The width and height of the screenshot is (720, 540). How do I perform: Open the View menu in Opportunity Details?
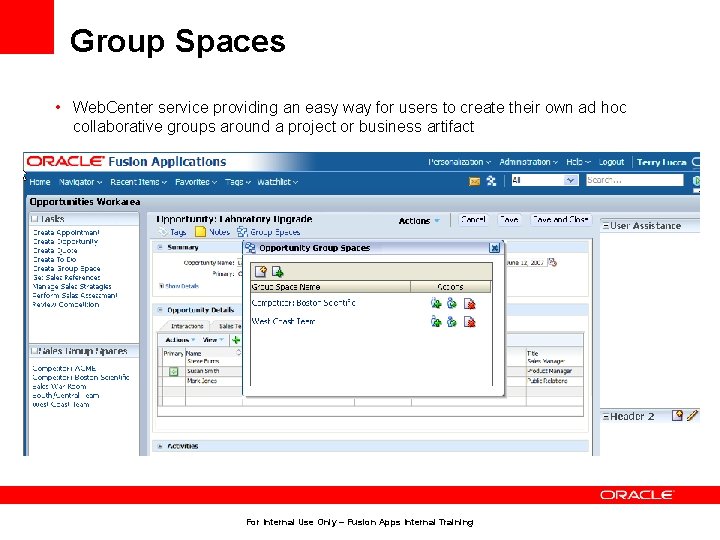click(214, 340)
